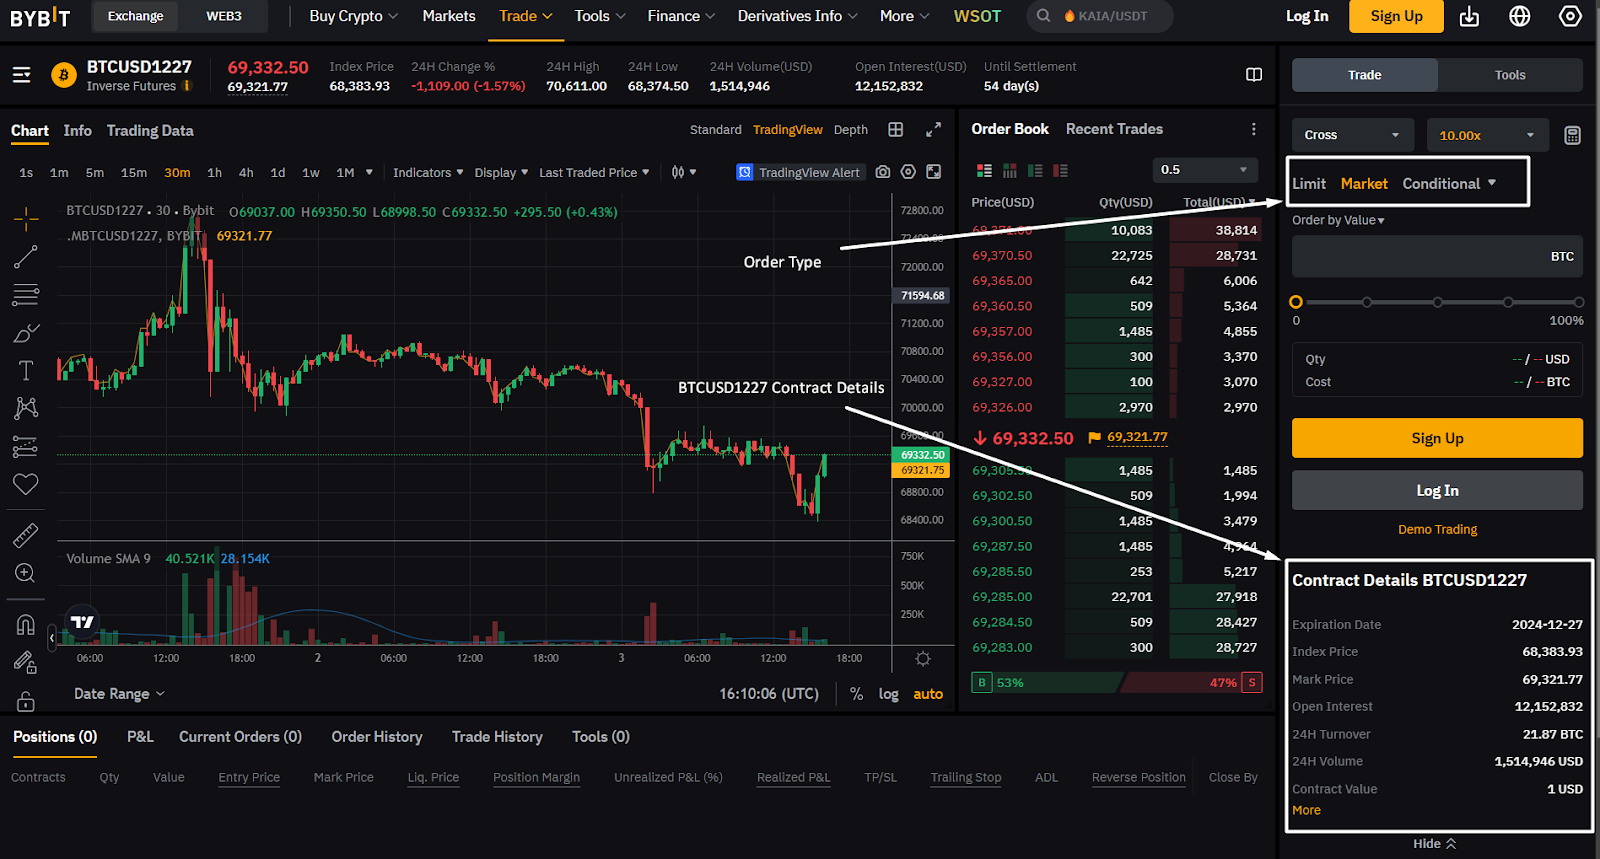Open the 10.00x leverage dropdown
This screenshot has height=859, width=1600.
pyautogui.click(x=1488, y=135)
